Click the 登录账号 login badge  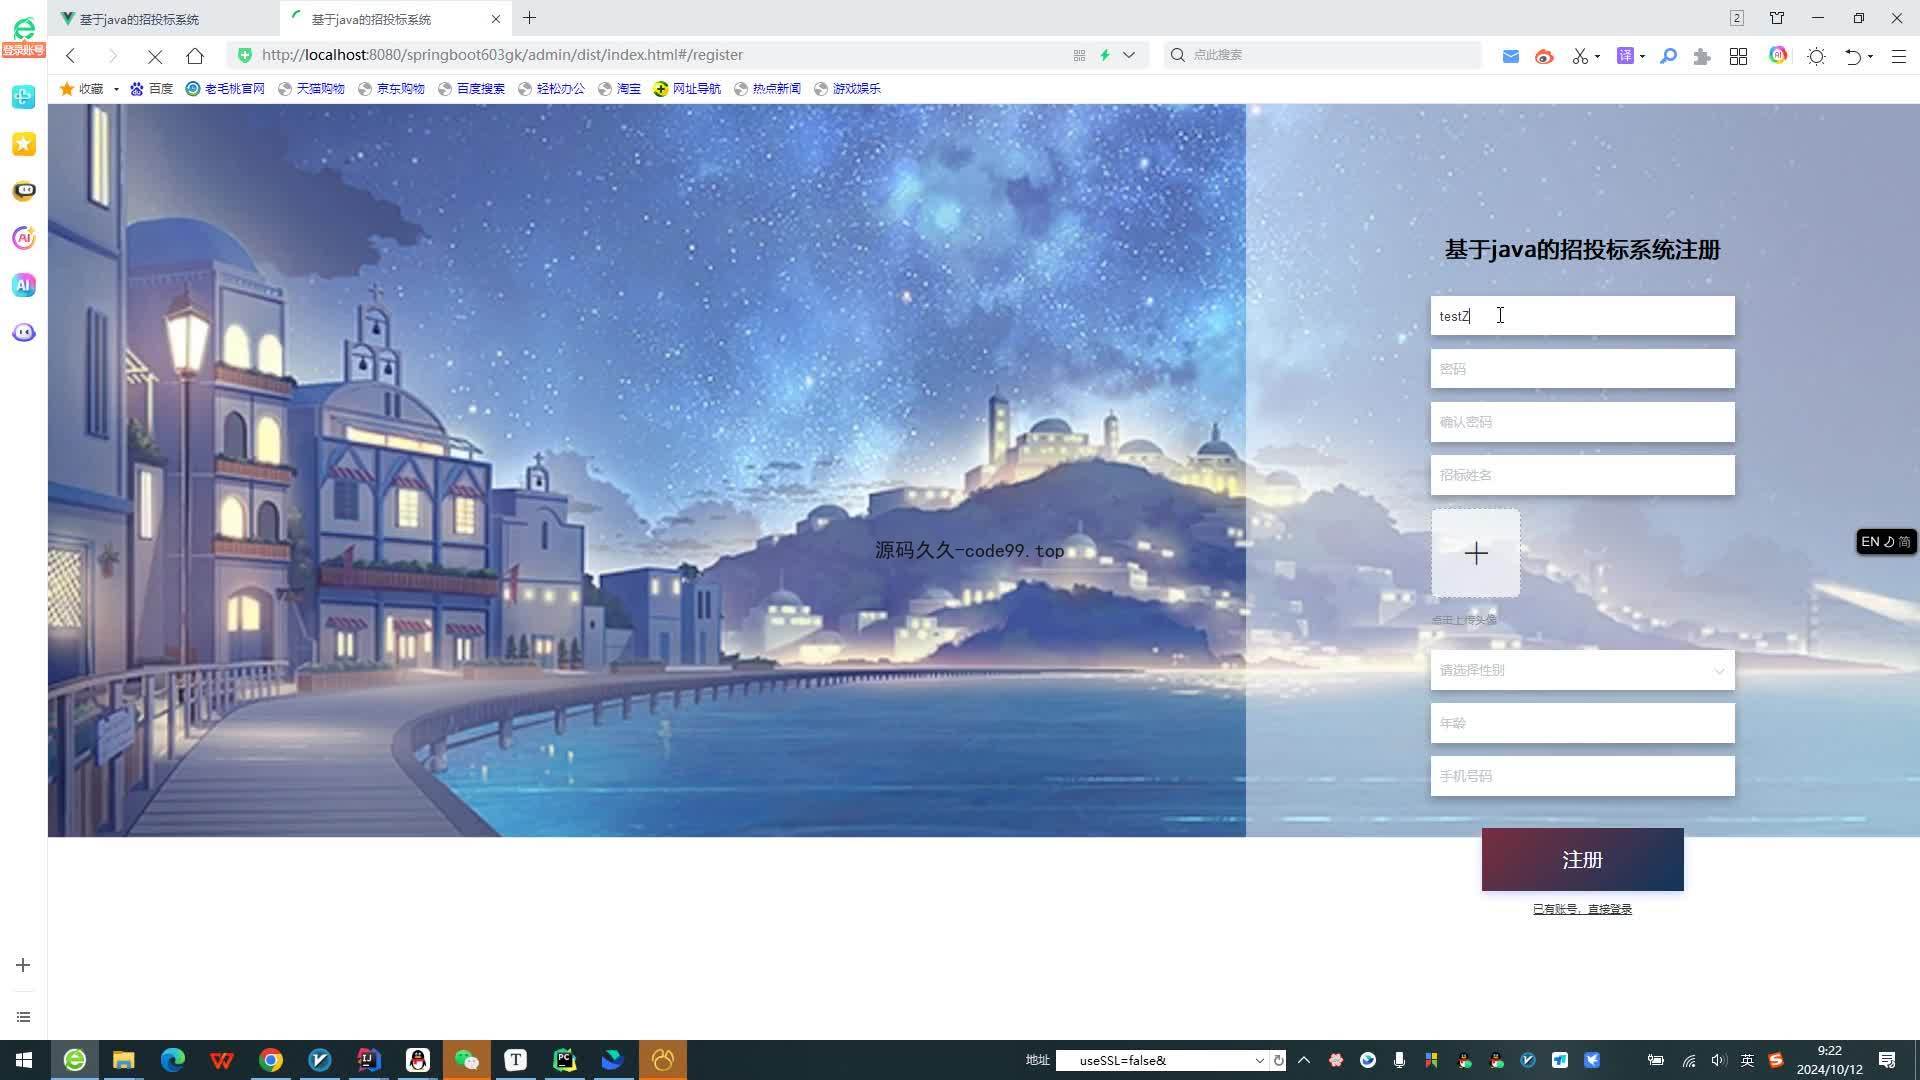pos(23,51)
